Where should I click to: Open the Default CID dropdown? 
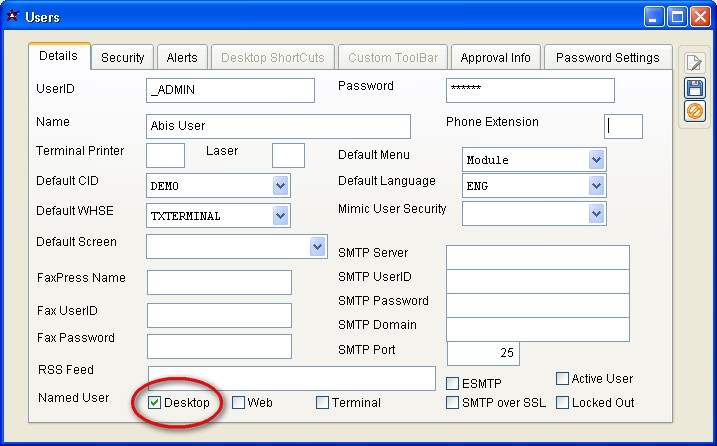(x=281, y=186)
